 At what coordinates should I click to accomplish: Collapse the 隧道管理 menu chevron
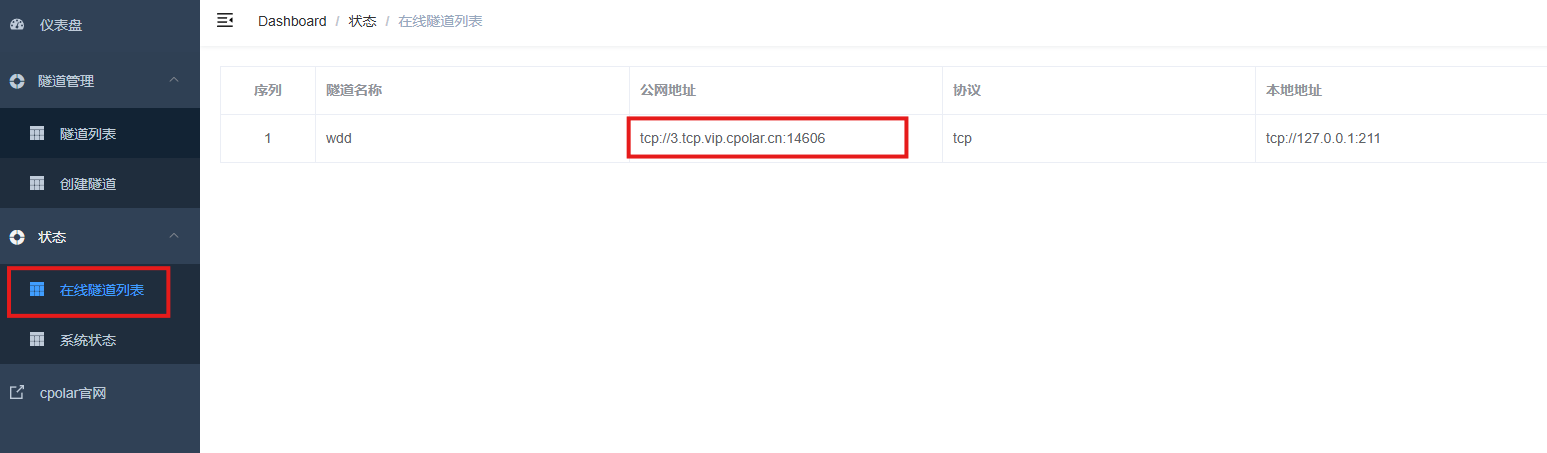(x=174, y=80)
